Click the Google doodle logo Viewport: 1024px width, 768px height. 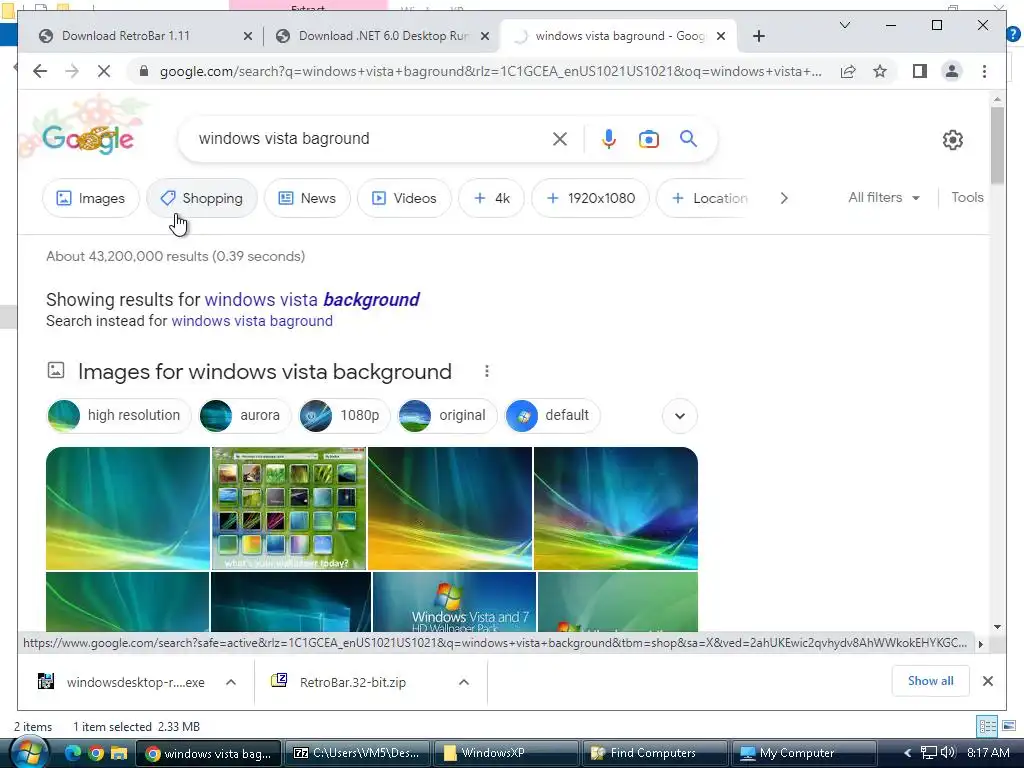click(88, 138)
